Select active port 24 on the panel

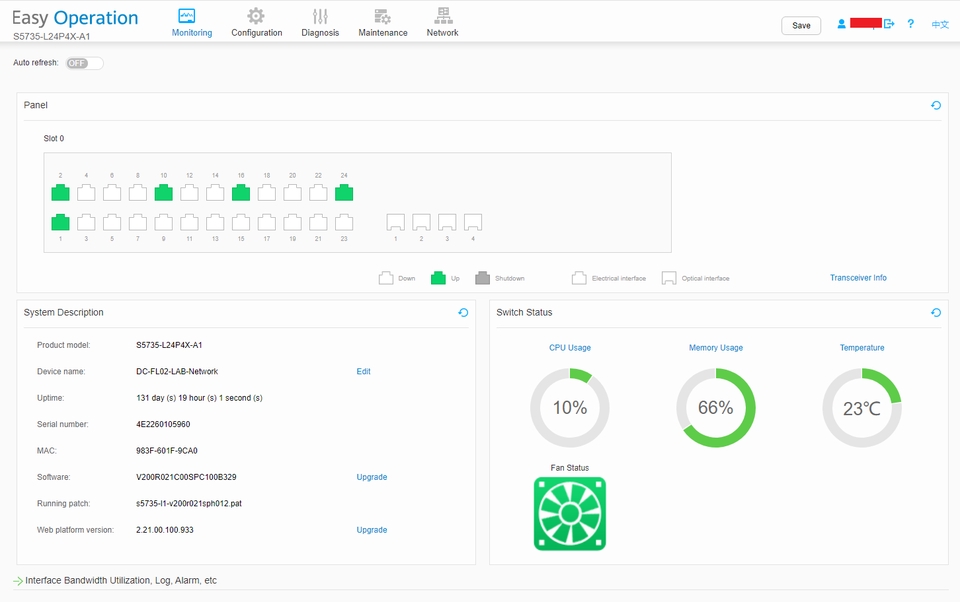point(344,192)
